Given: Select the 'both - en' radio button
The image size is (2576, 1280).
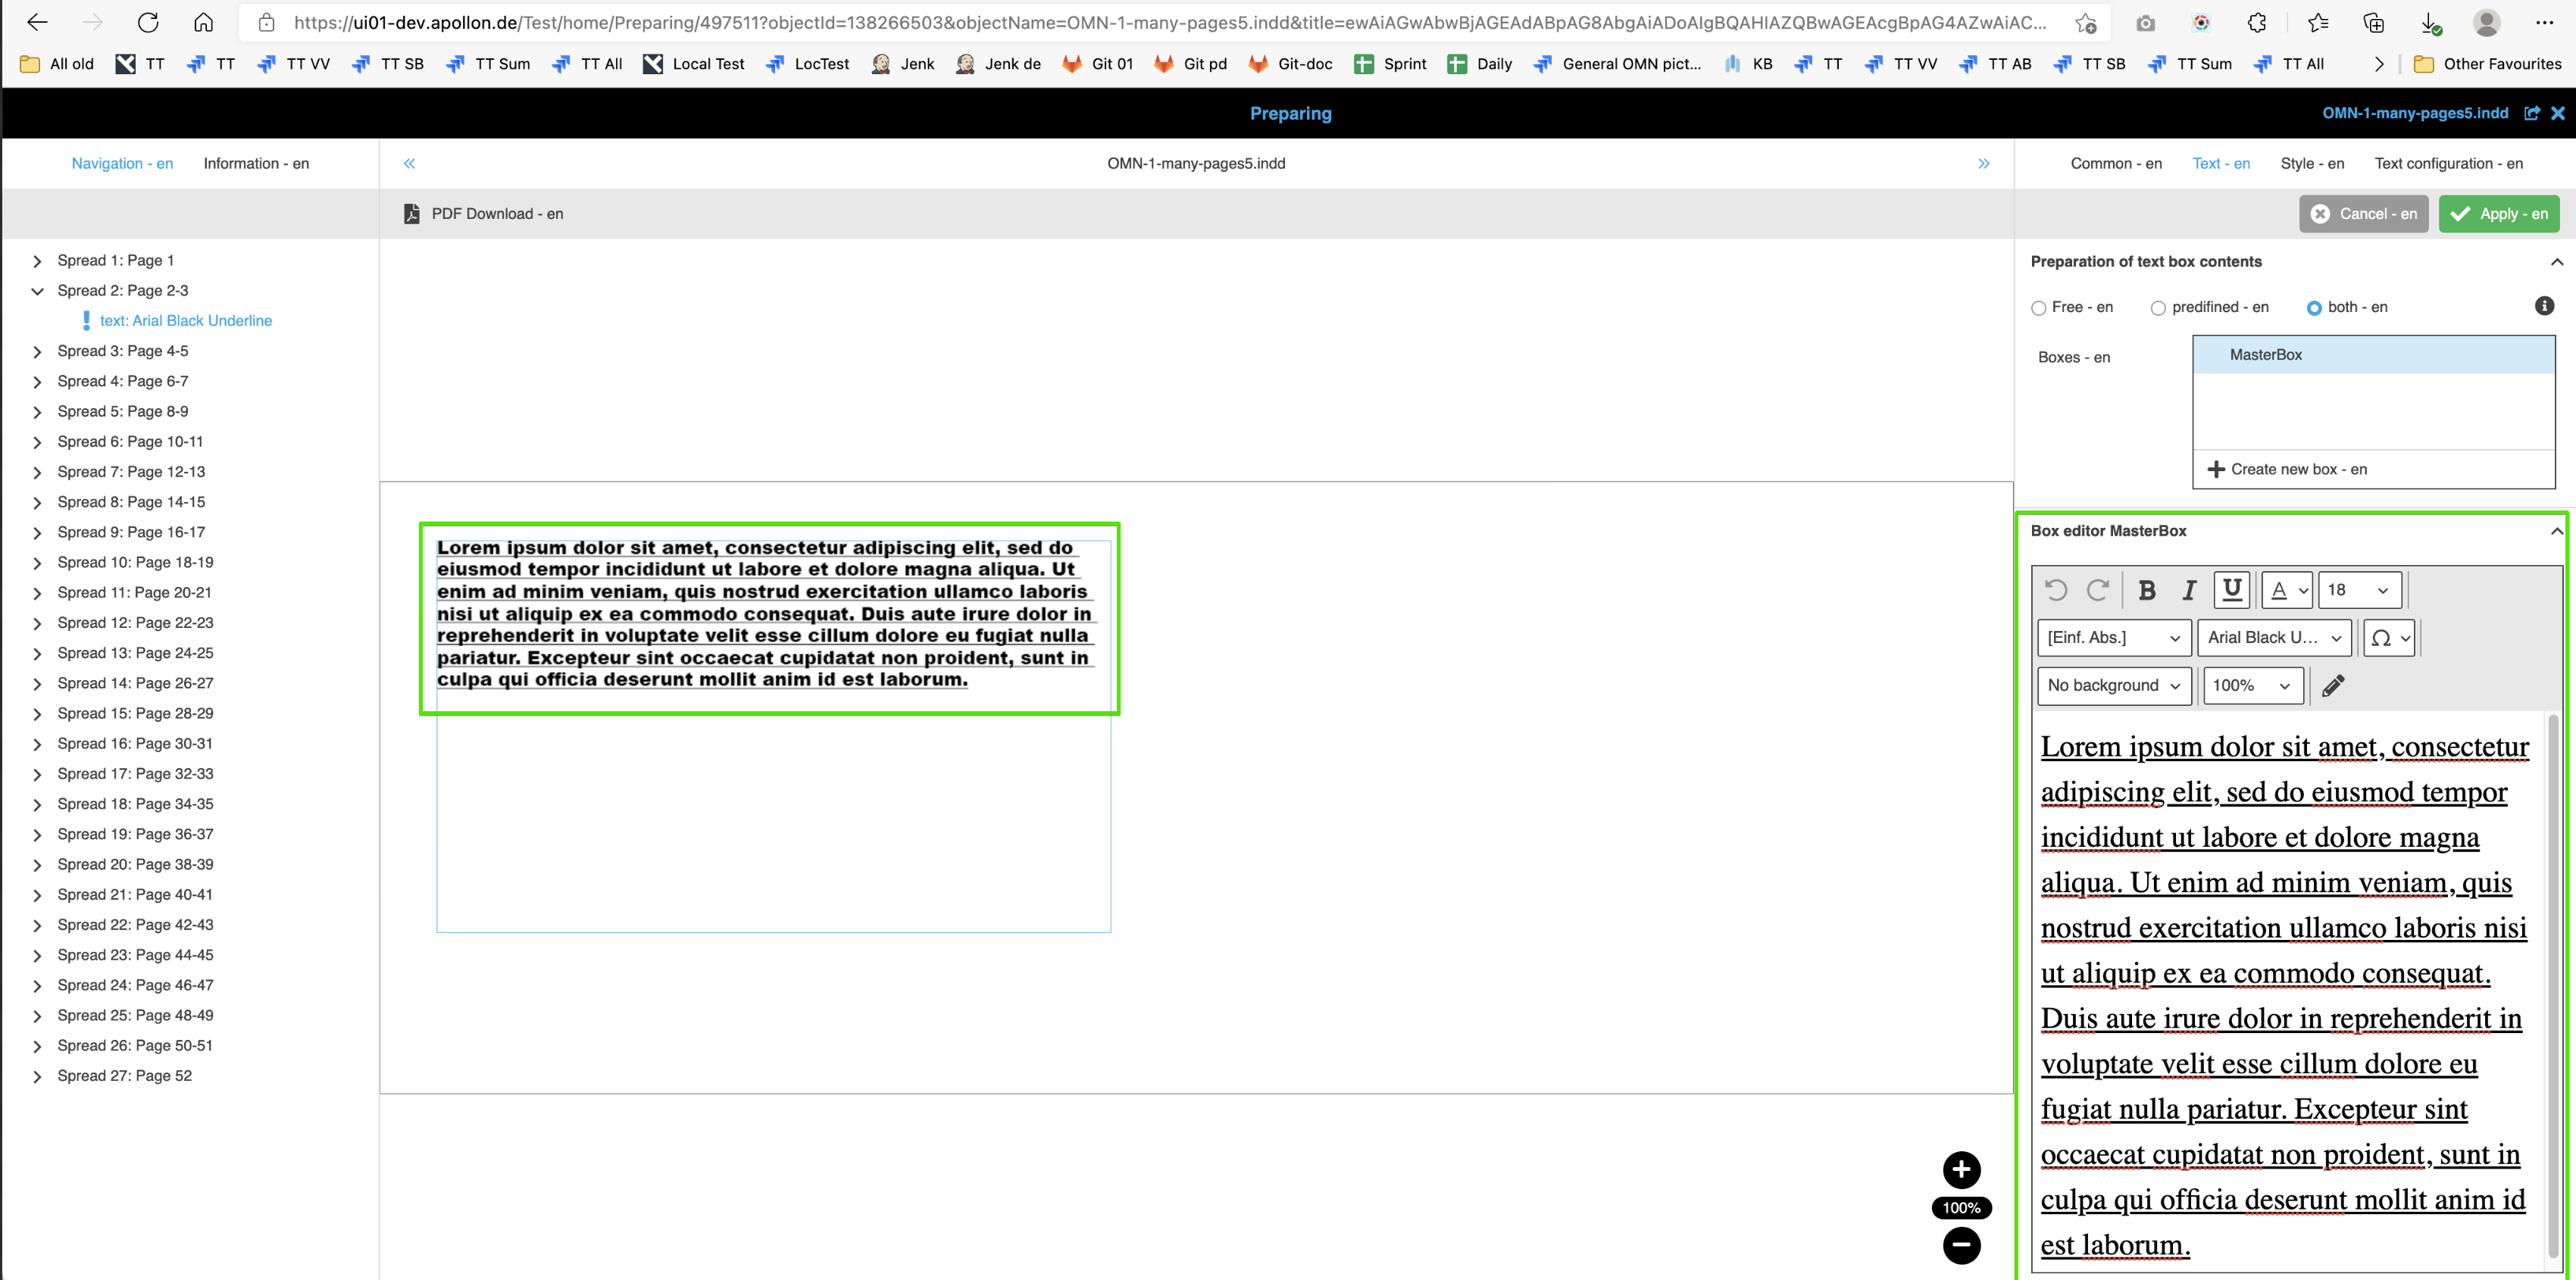Looking at the screenshot, I should 2313,308.
